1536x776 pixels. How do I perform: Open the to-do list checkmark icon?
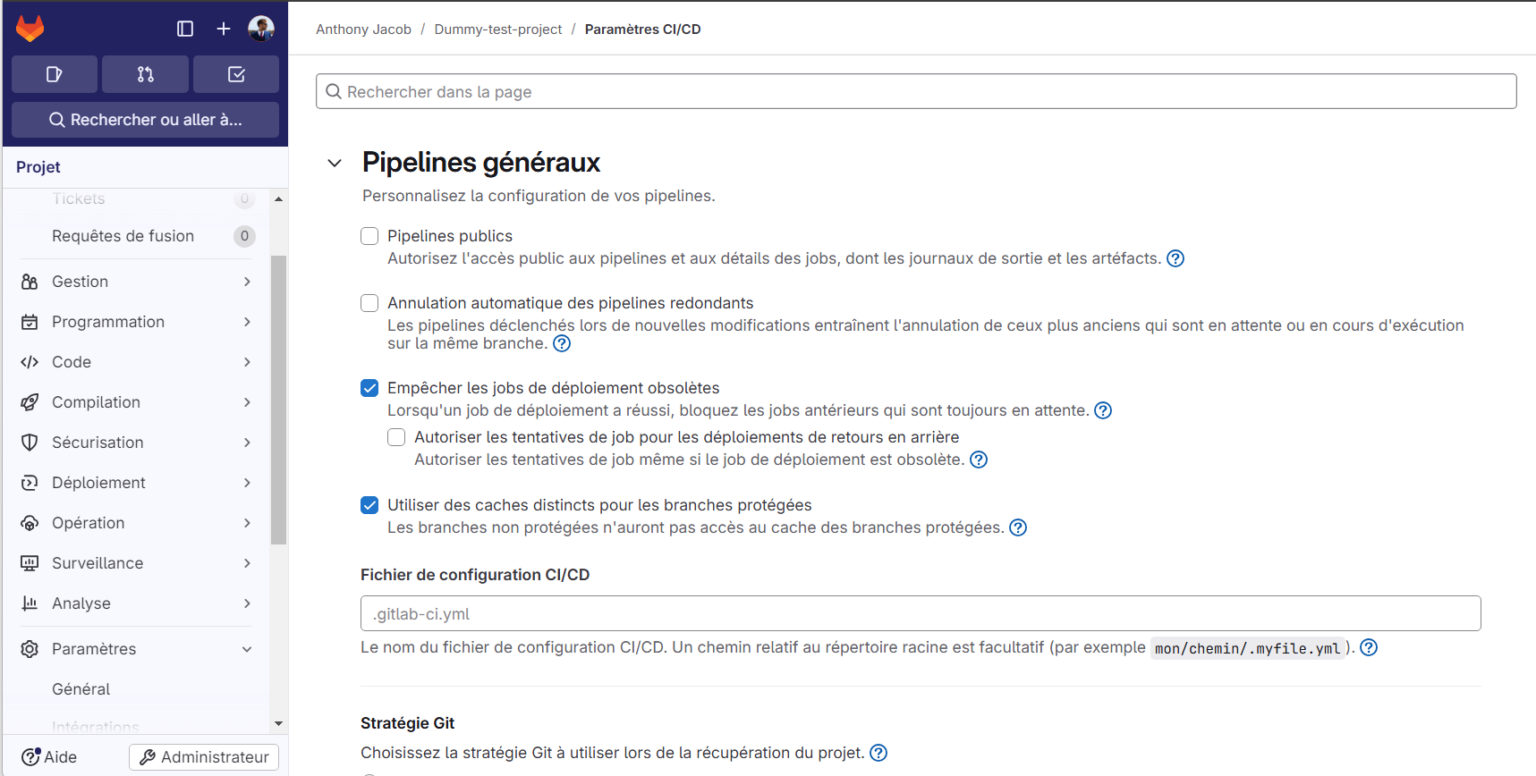click(236, 73)
